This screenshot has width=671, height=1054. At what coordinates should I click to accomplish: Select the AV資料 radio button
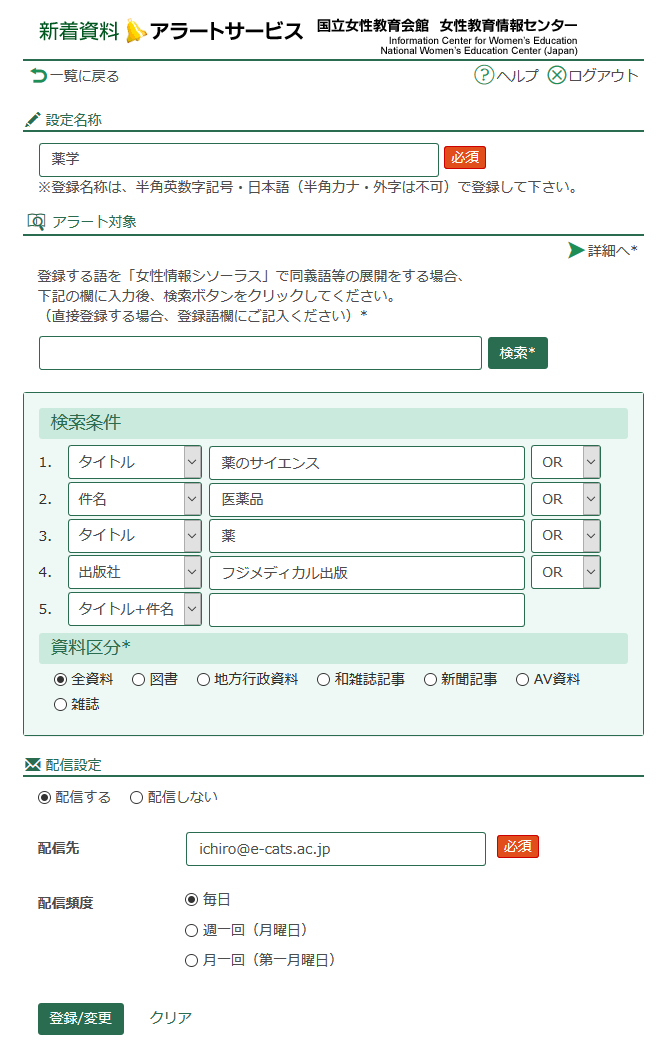tap(522, 680)
